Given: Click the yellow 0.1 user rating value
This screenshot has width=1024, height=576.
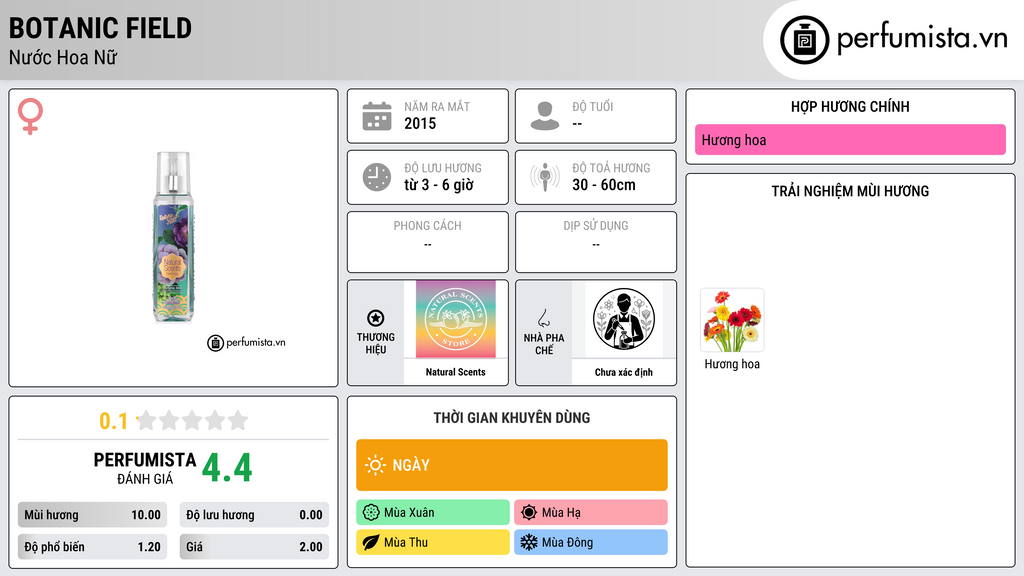Looking at the screenshot, I should click(x=114, y=421).
